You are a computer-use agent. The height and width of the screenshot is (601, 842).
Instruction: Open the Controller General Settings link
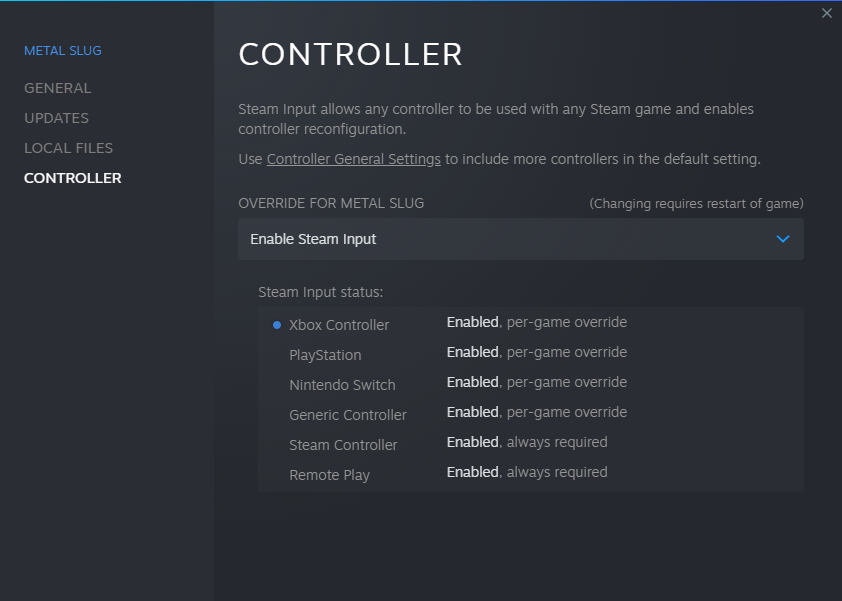(x=353, y=159)
